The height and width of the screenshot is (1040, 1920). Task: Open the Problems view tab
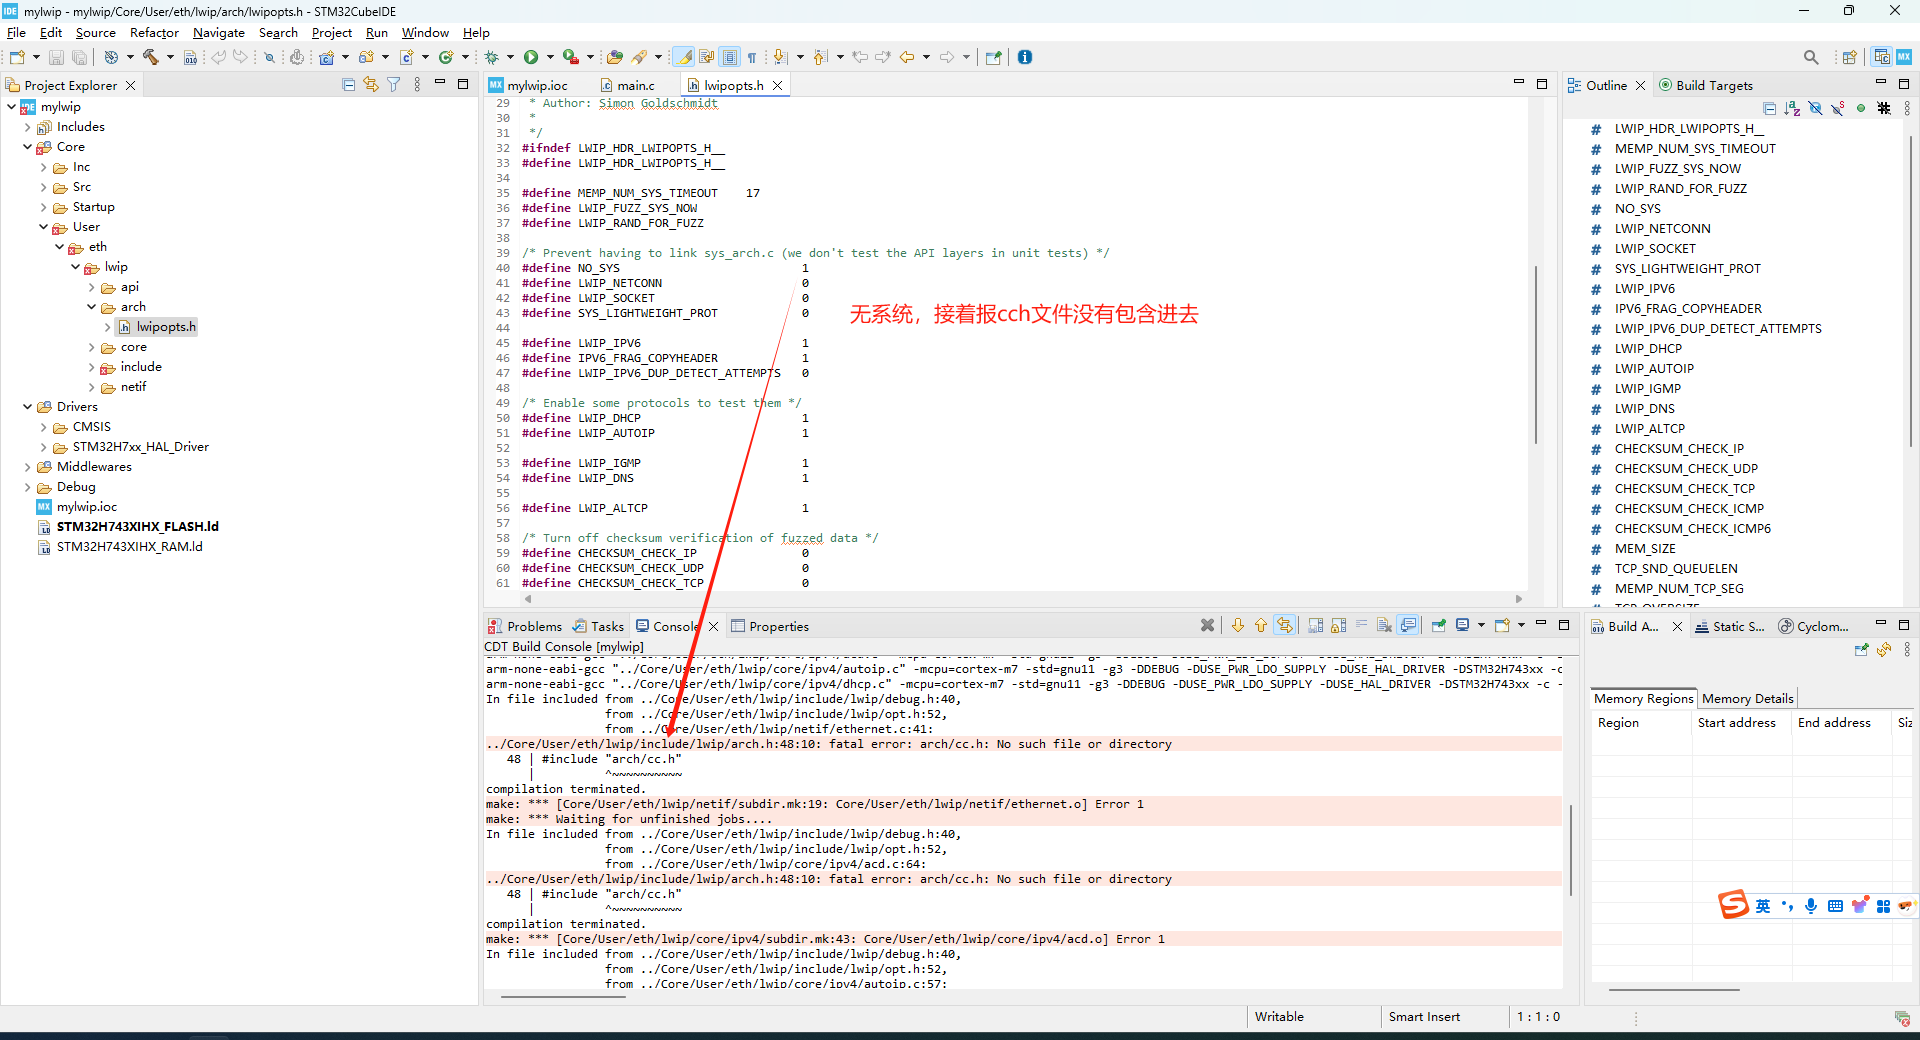(533, 627)
